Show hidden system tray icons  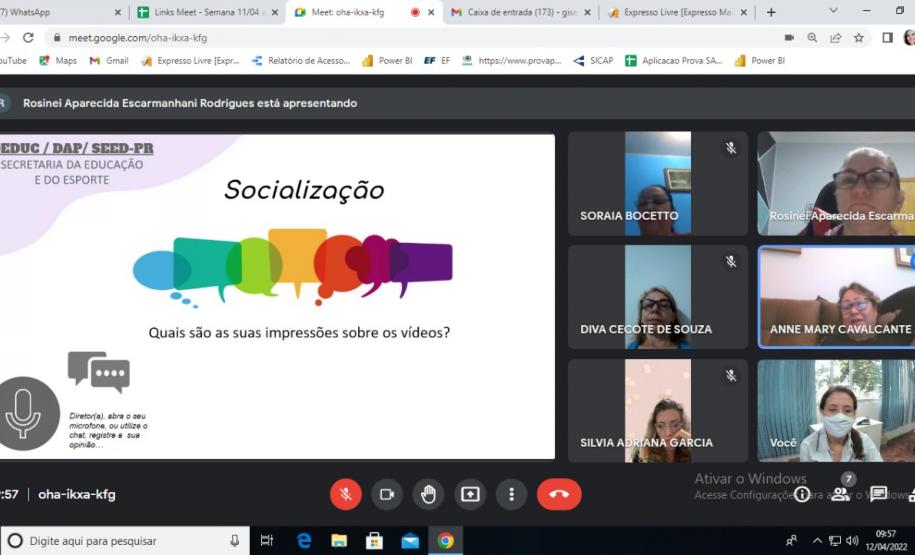[818, 541]
